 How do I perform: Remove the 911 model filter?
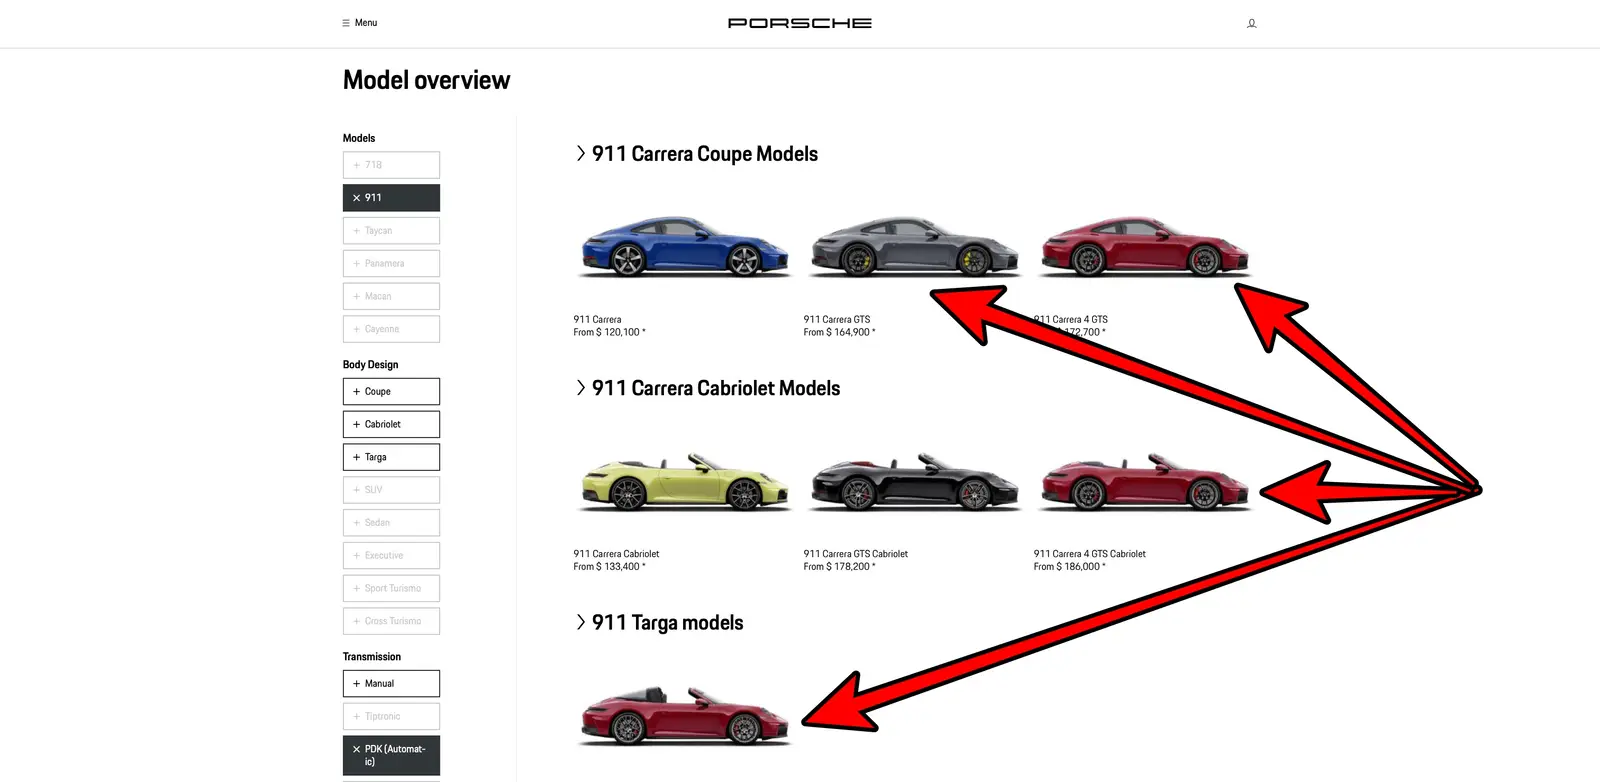click(391, 198)
